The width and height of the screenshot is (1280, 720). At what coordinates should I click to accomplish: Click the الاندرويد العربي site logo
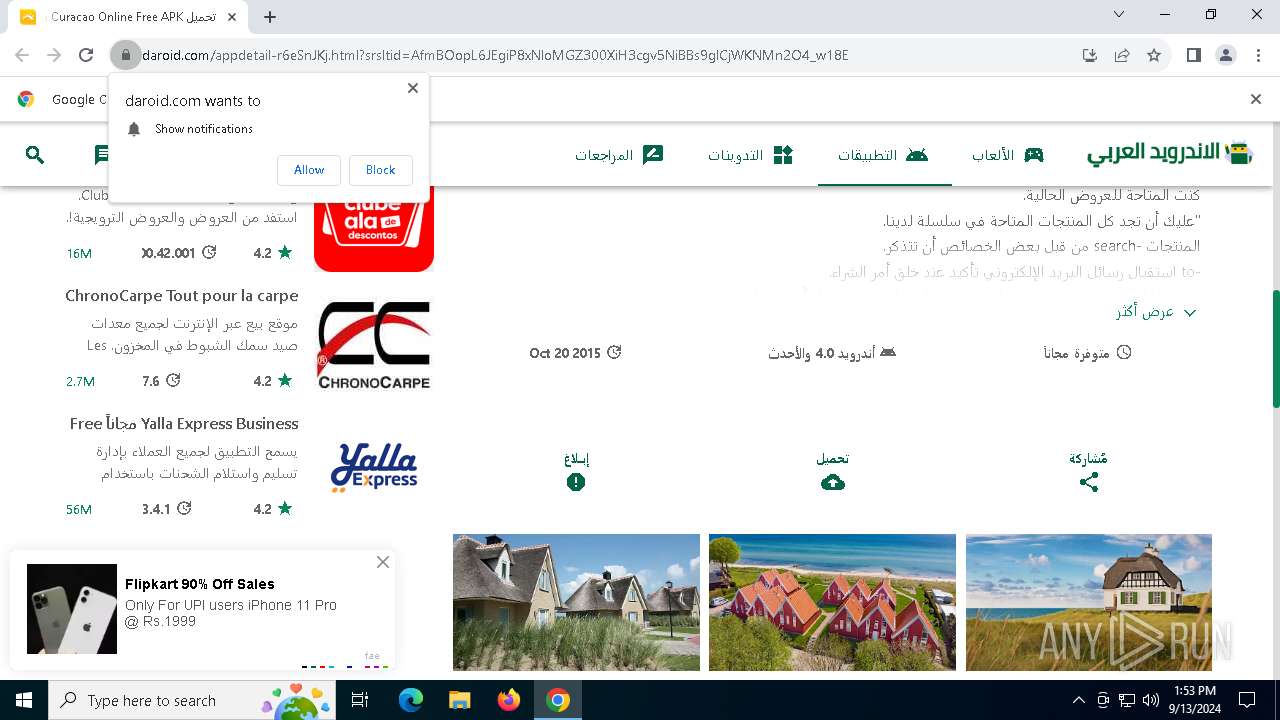coord(1170,153)
